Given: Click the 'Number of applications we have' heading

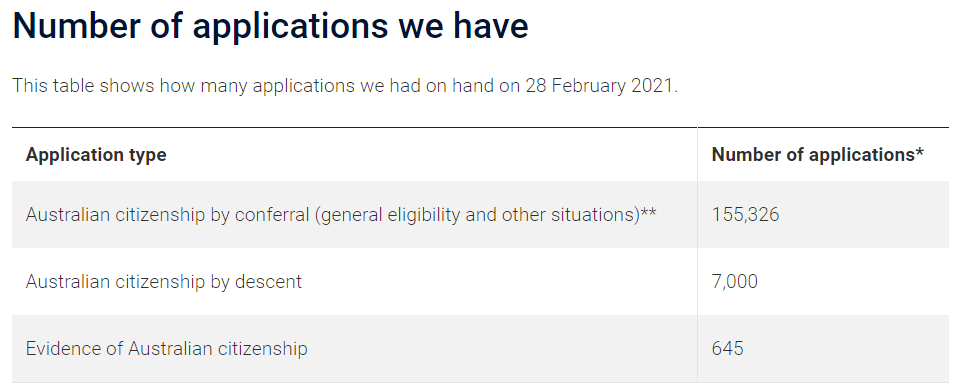Looking at the screenshot, I should point(270,26).
